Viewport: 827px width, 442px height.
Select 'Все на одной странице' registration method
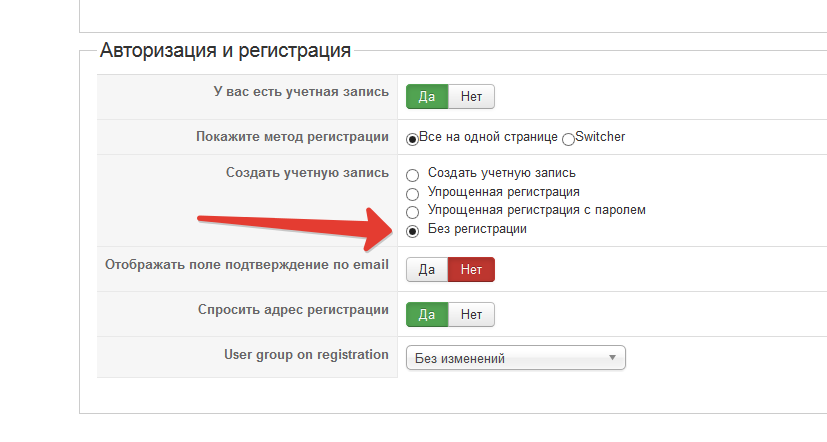tap(412, 138)
